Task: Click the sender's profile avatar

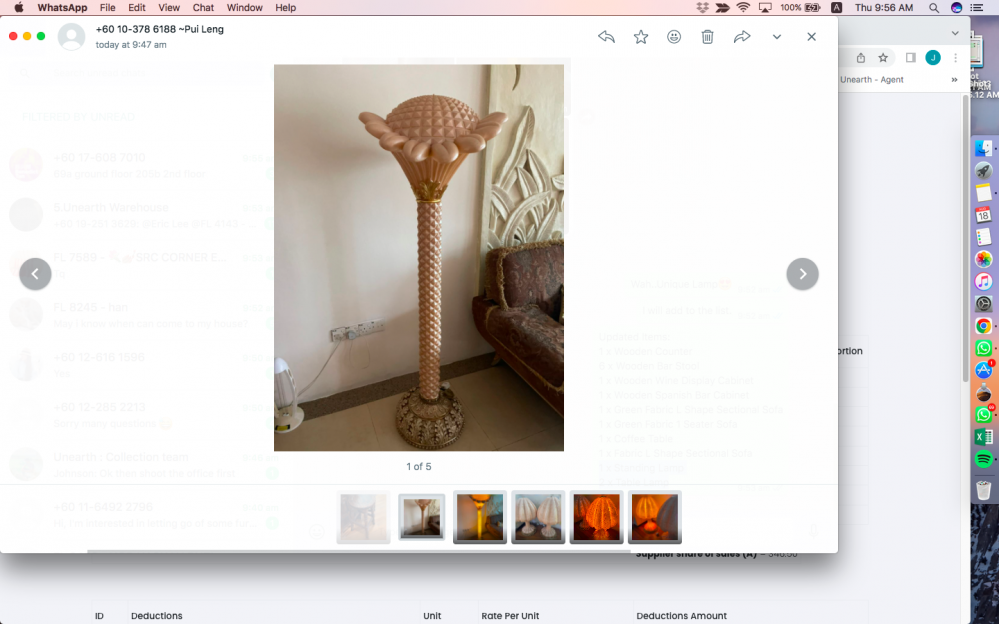Action: tap(71, 37)
